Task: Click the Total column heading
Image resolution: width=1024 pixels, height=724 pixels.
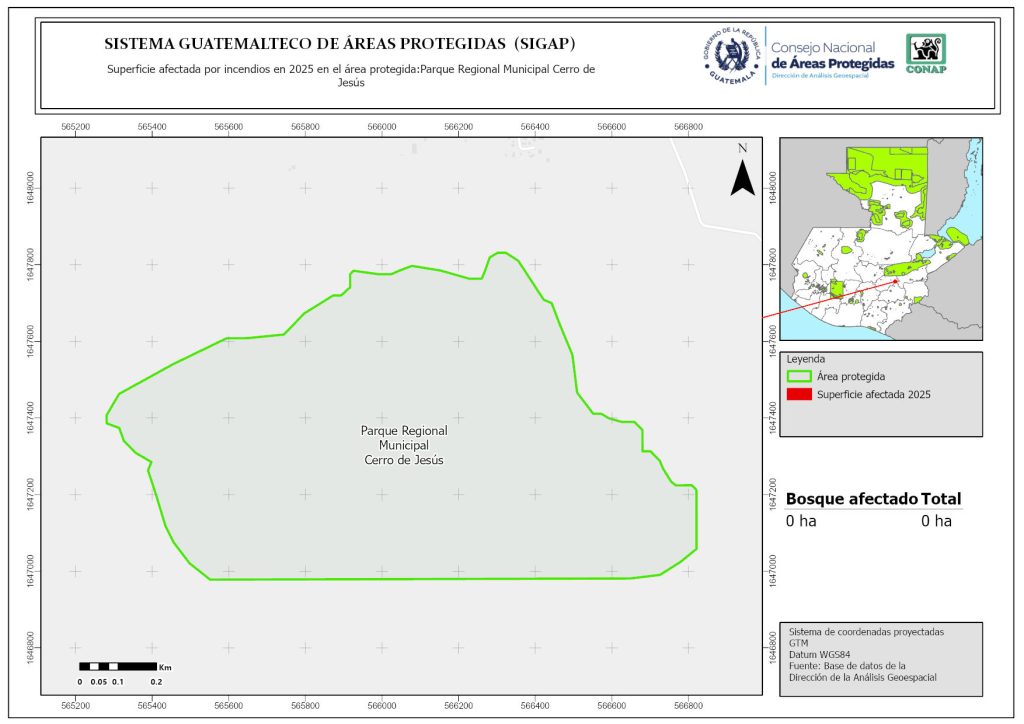Action: 942,499
